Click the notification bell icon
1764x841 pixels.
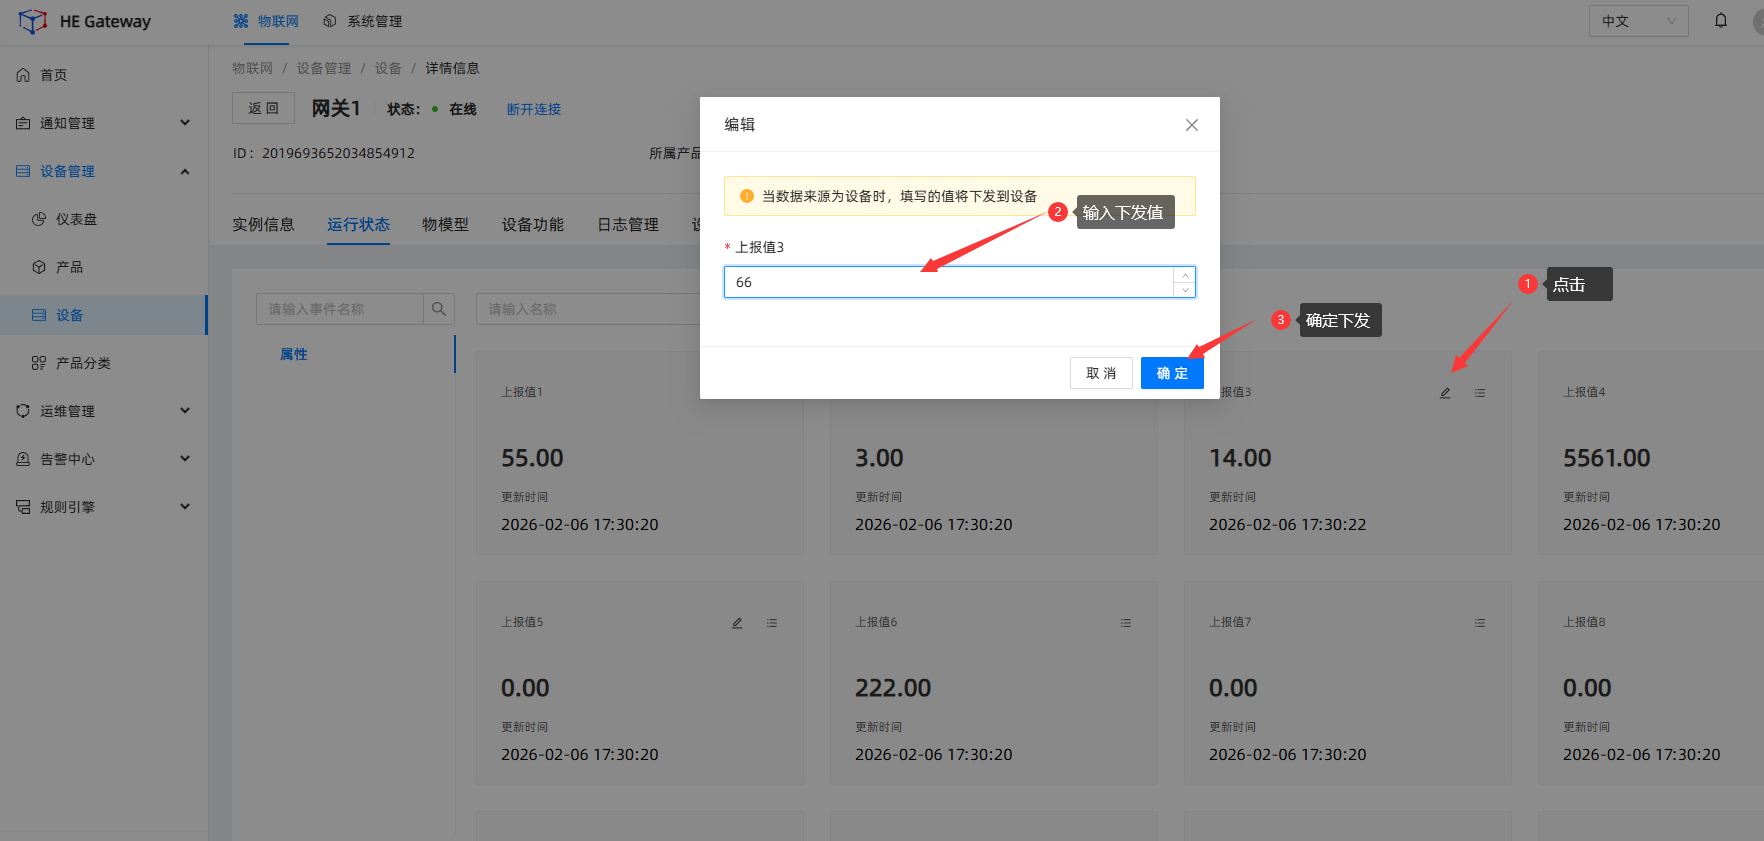tap(1721, 21)
